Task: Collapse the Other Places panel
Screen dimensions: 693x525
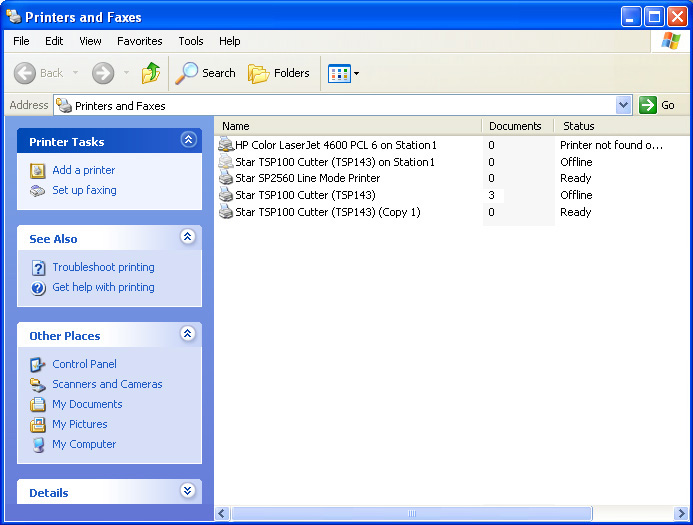Action: tap(188, 334)
